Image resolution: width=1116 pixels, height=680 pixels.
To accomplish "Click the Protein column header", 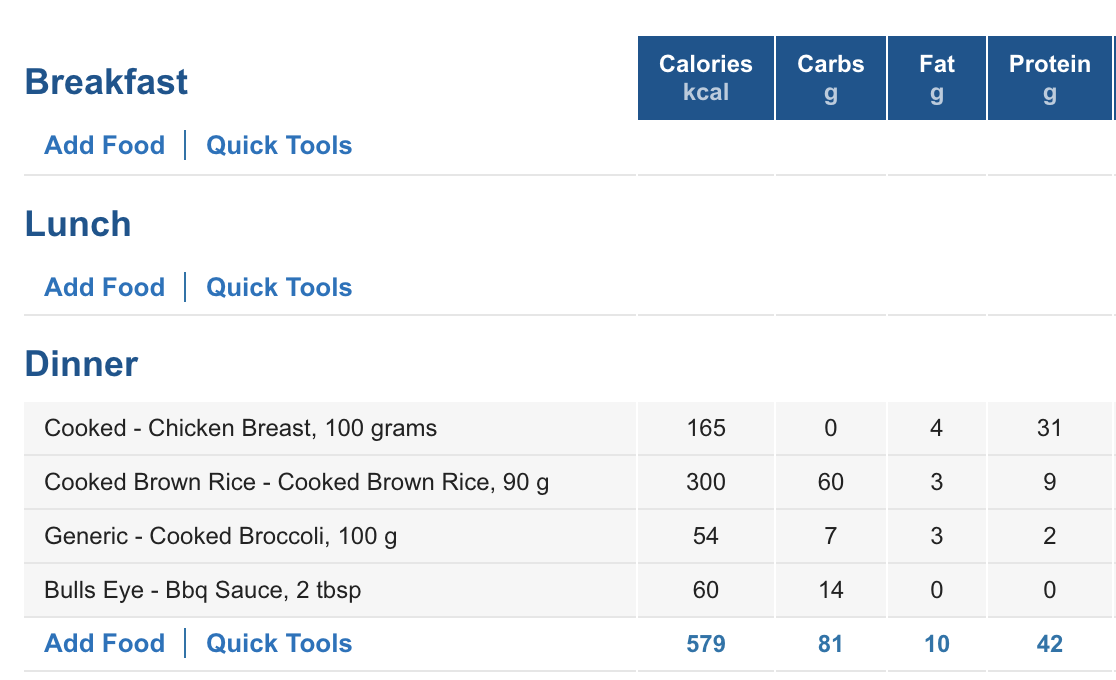I will click(1049, 78).
